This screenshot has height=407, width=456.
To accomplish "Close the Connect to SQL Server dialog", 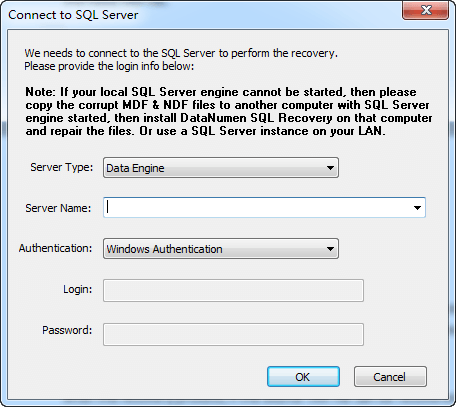I will tap(426, 10).
